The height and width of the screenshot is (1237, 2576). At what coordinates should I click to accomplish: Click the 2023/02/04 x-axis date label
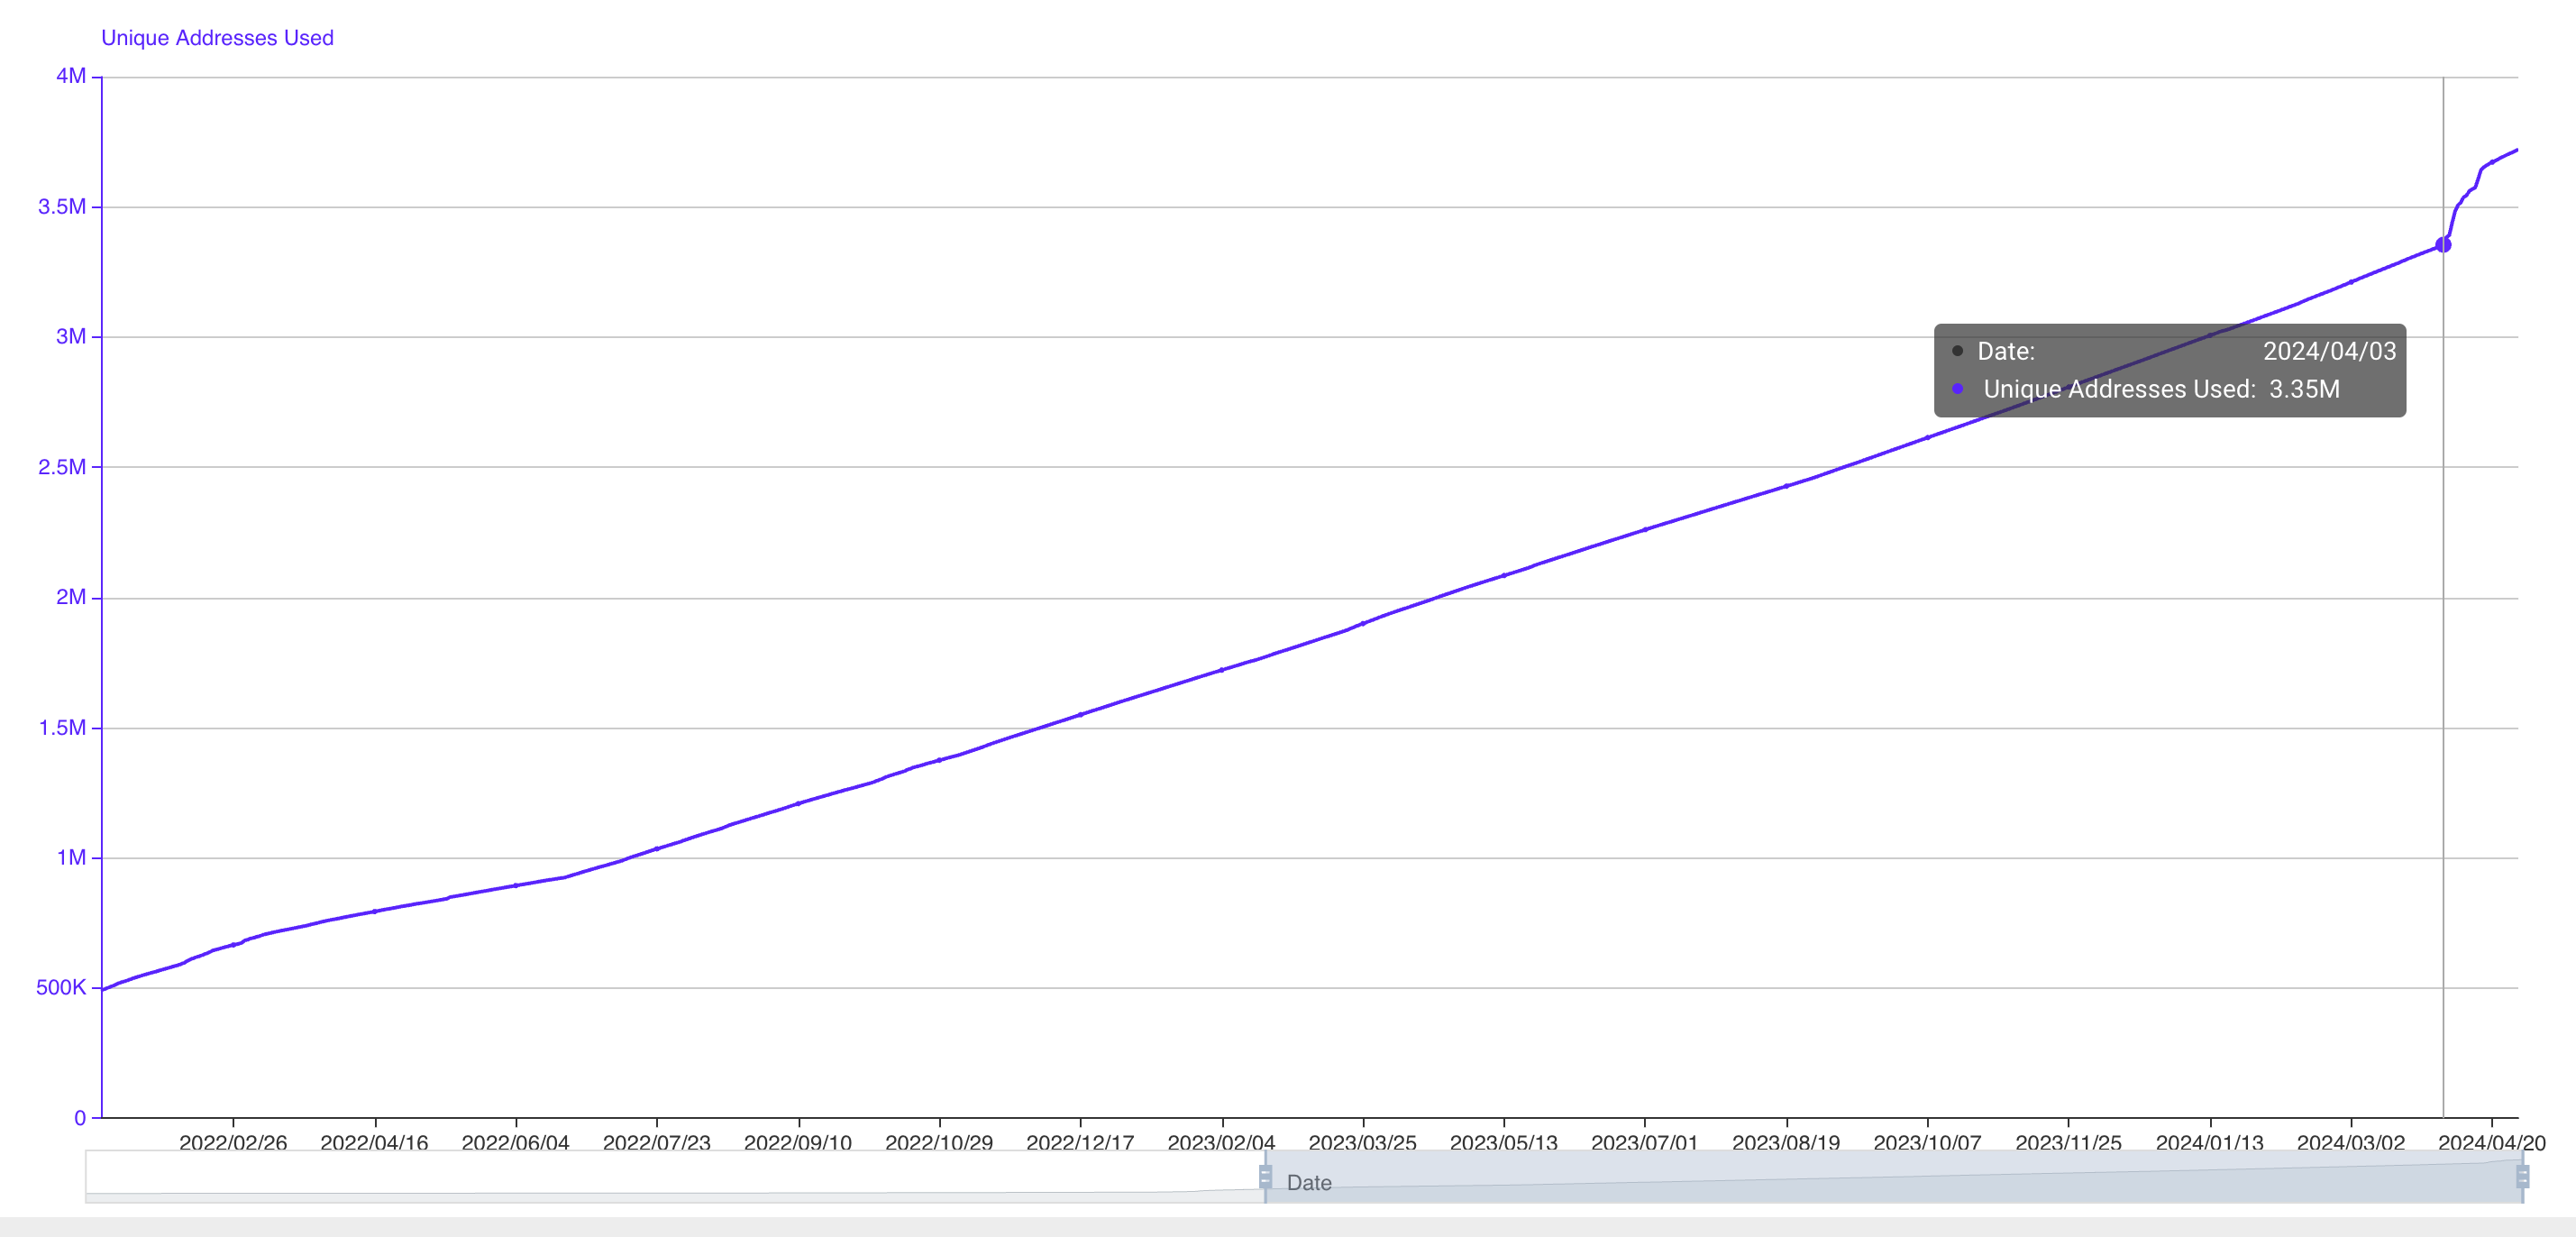[x=1221, y=1142]
